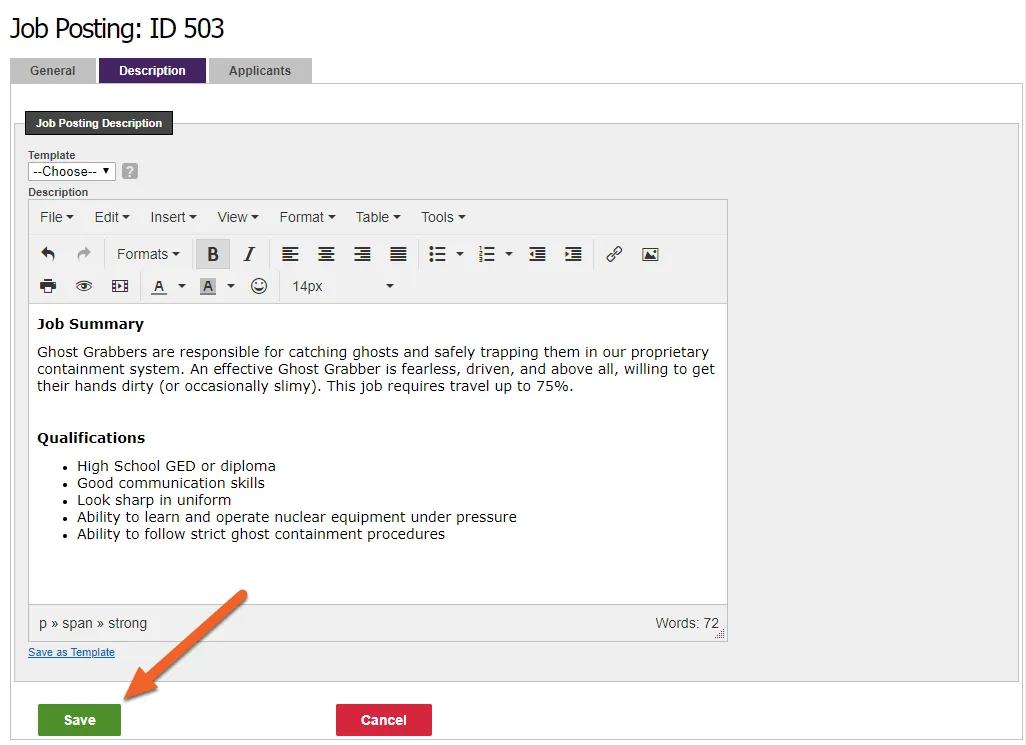Open background color picker arrow

tap(230, 286)
